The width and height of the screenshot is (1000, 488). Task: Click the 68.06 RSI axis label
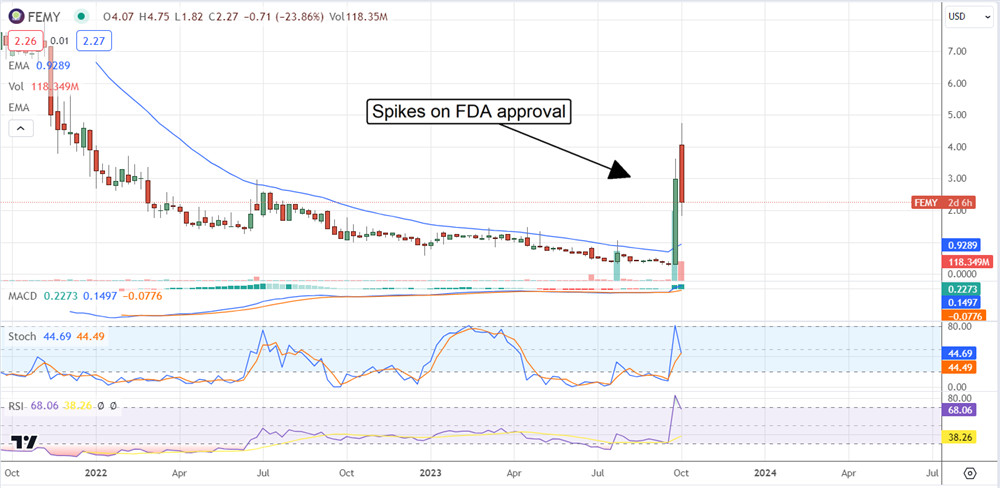959,408
